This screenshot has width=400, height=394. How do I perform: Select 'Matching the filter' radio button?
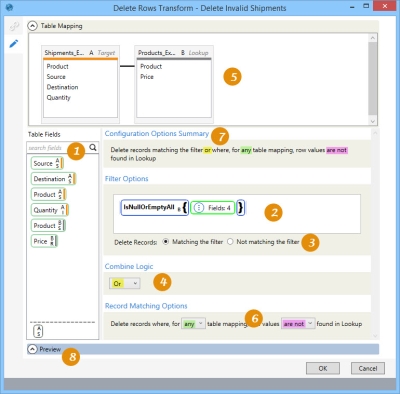pos(165,242)
